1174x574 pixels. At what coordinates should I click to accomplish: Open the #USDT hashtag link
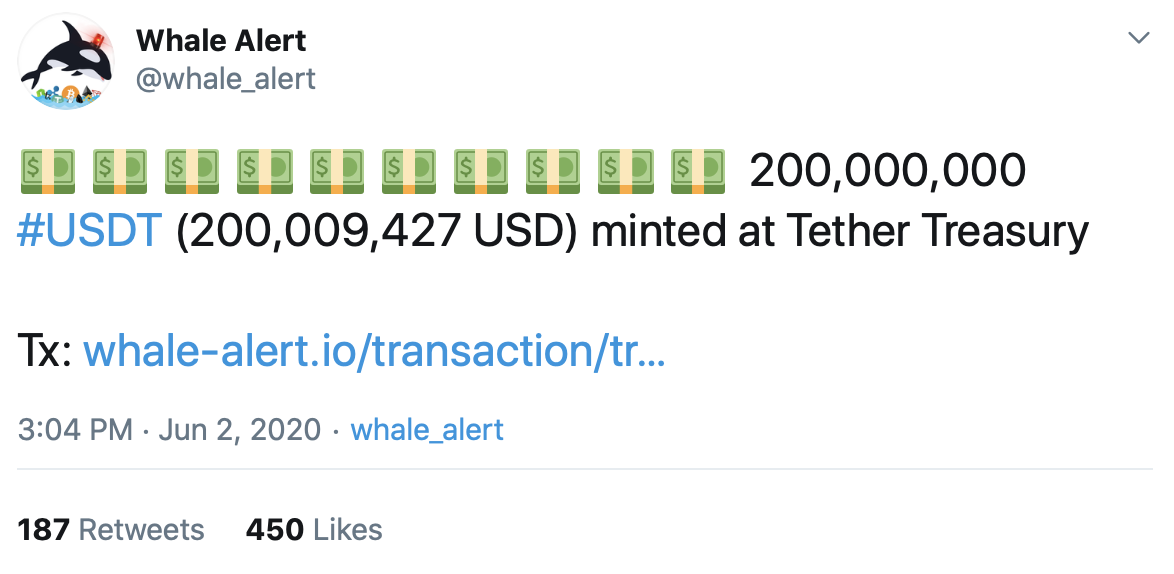[89, 230]
